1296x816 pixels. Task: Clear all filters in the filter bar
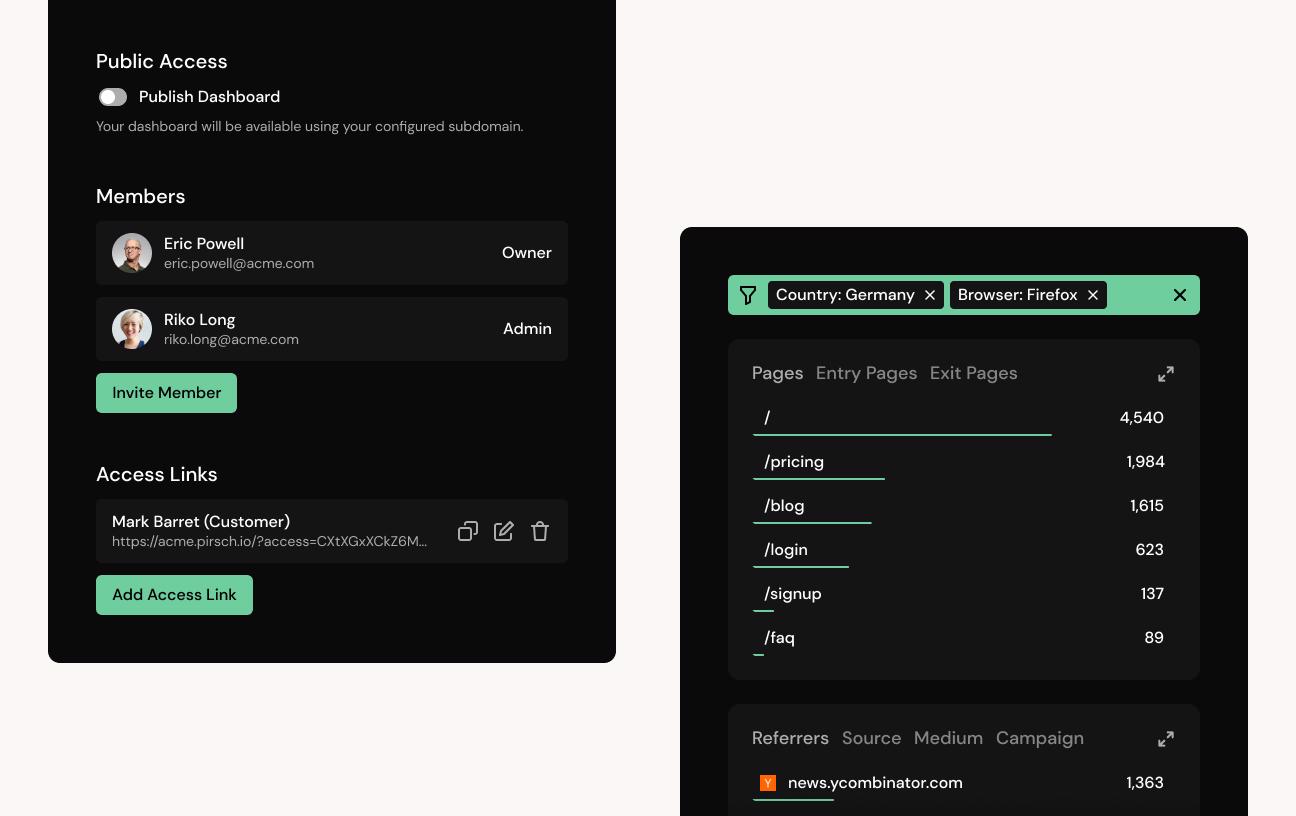click(1180, 295)
